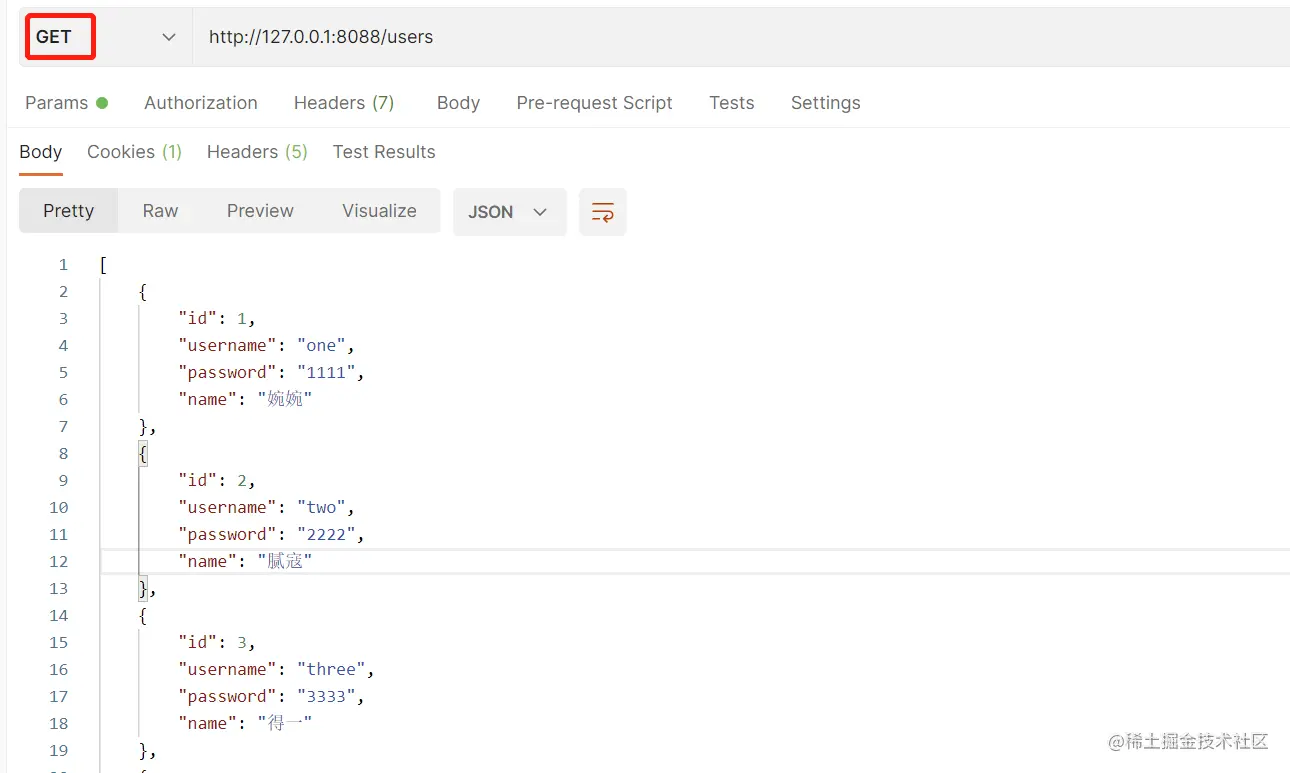
Task: Open the Pre-request Script tab
Action: tap(594, 103)
